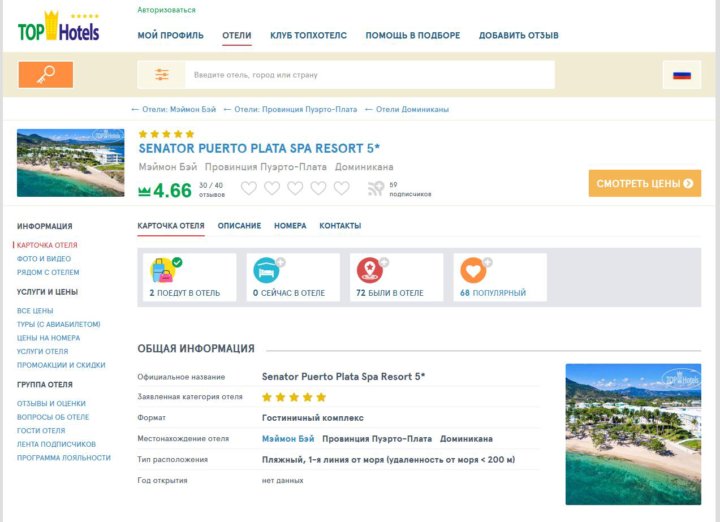
Task: Click the bed 'Сейчас в отеле' icon
Action: click(266, 270)
